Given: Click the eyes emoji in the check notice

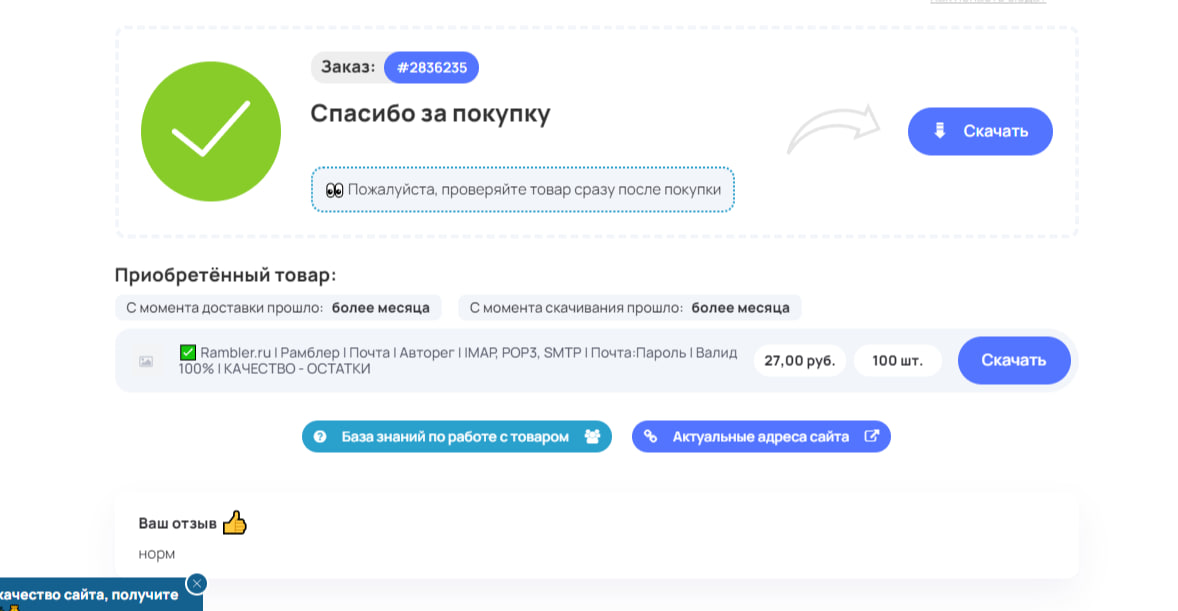Looking at the screenshot, I should [334, 190].
